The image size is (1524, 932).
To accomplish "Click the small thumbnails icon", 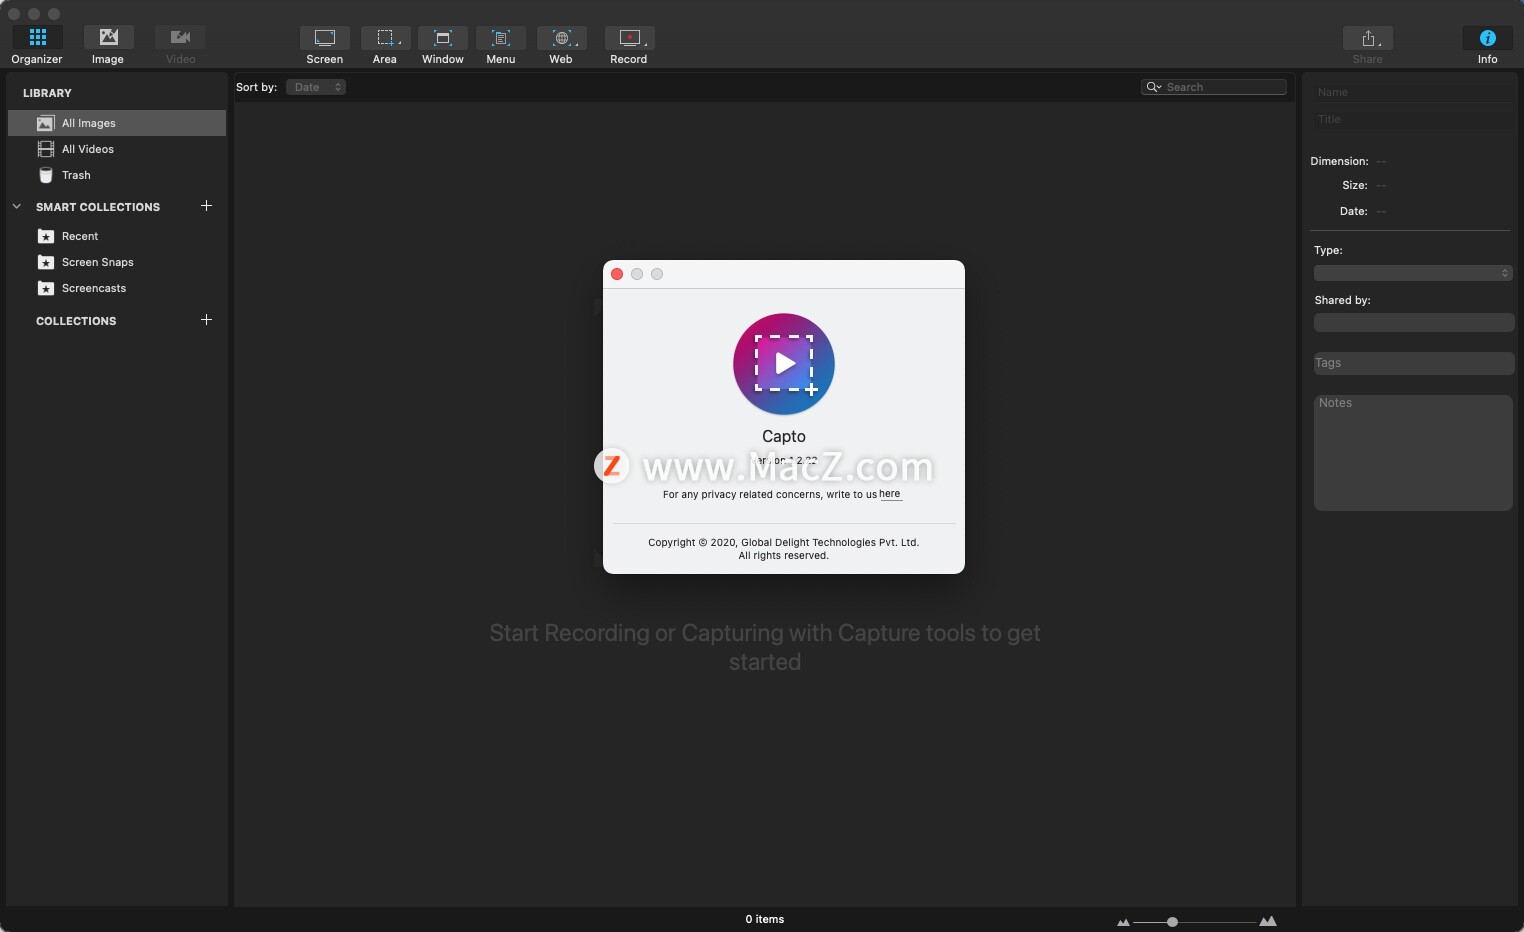I will point(1123,922).
